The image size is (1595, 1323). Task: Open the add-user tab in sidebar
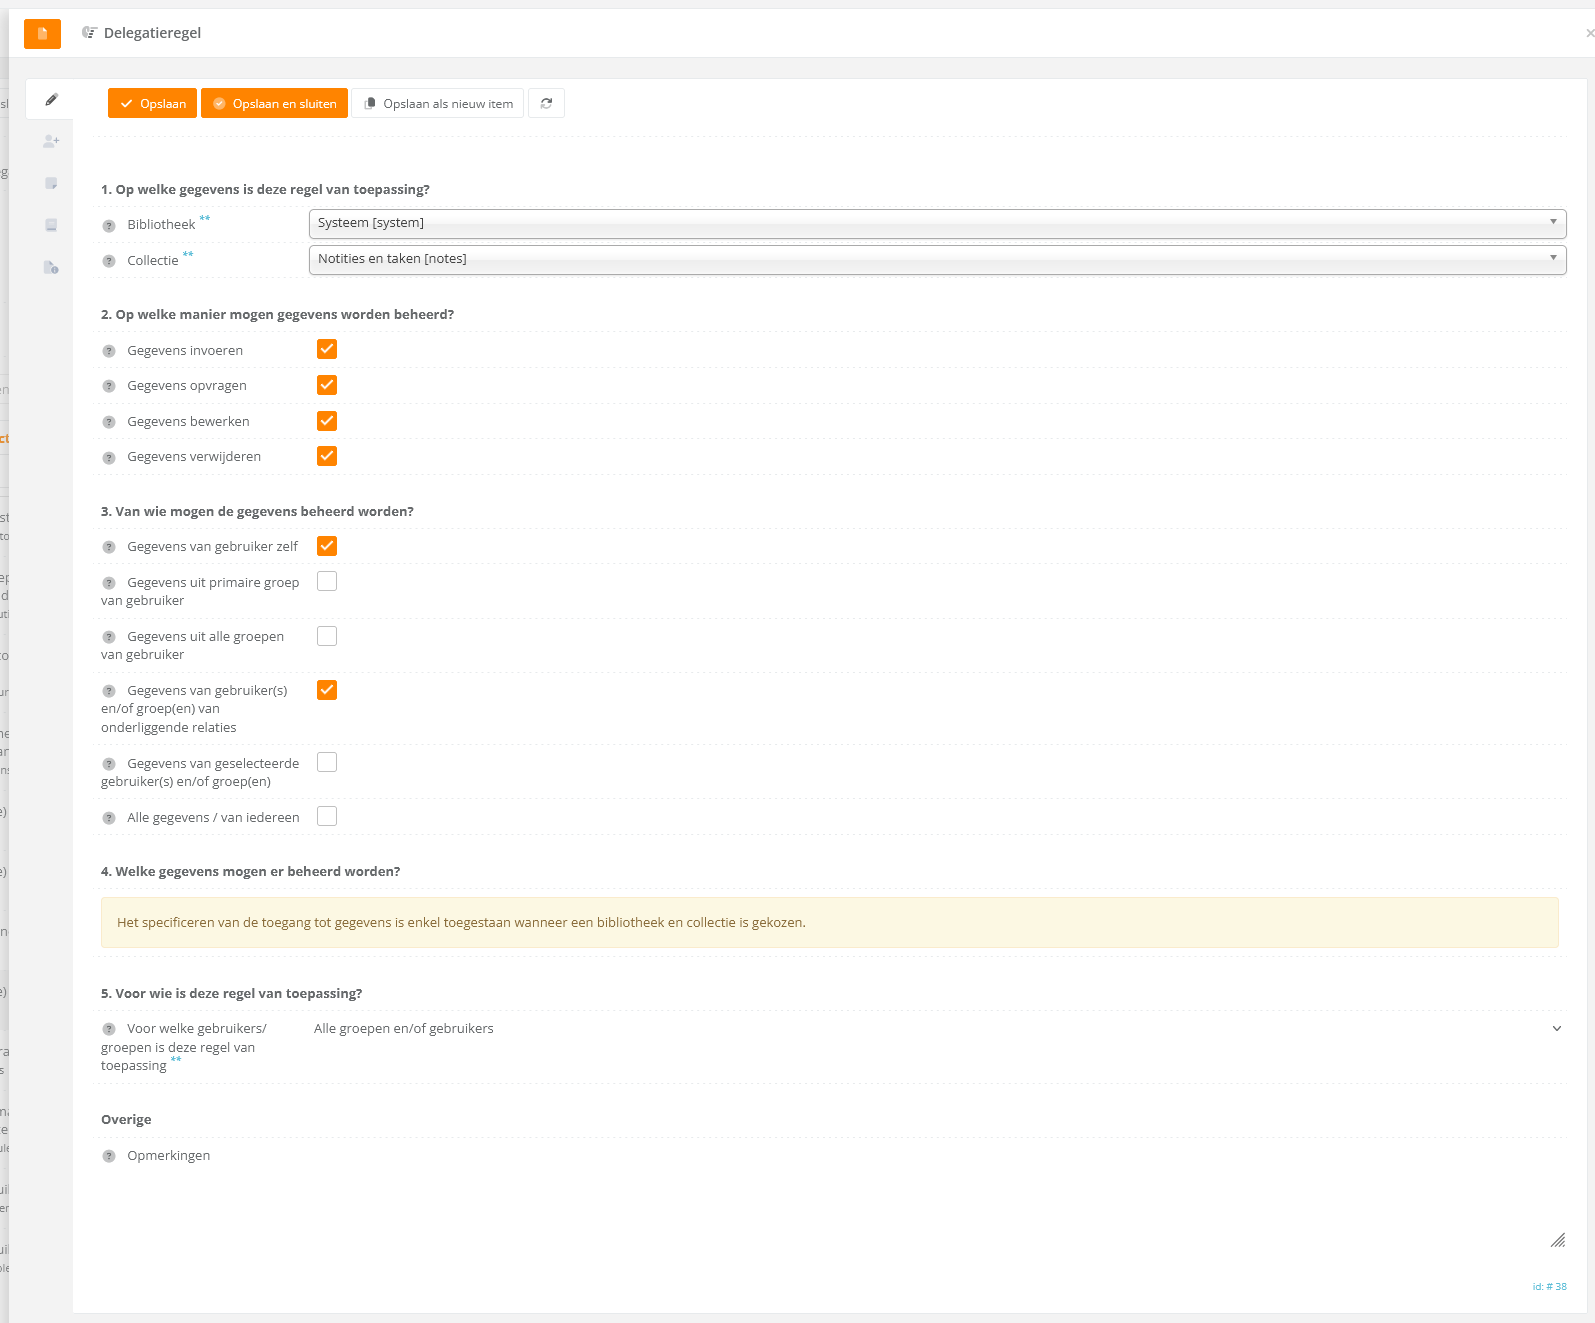click(51, 142)
